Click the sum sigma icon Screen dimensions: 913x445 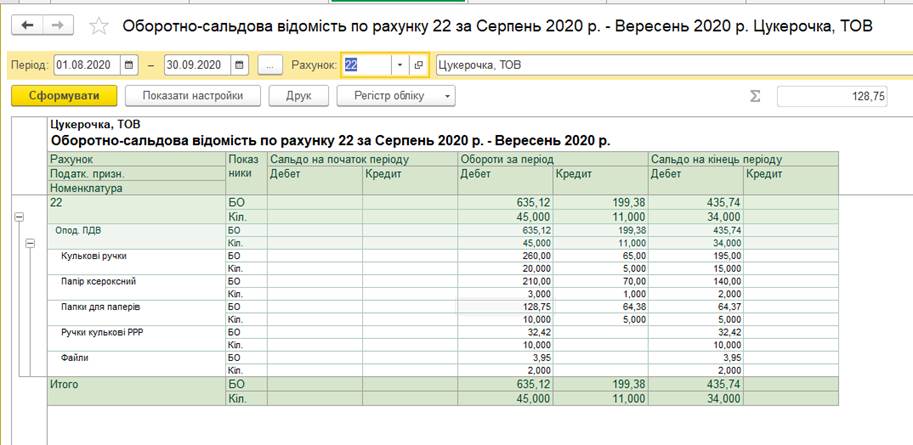click(x=755, y=96)
